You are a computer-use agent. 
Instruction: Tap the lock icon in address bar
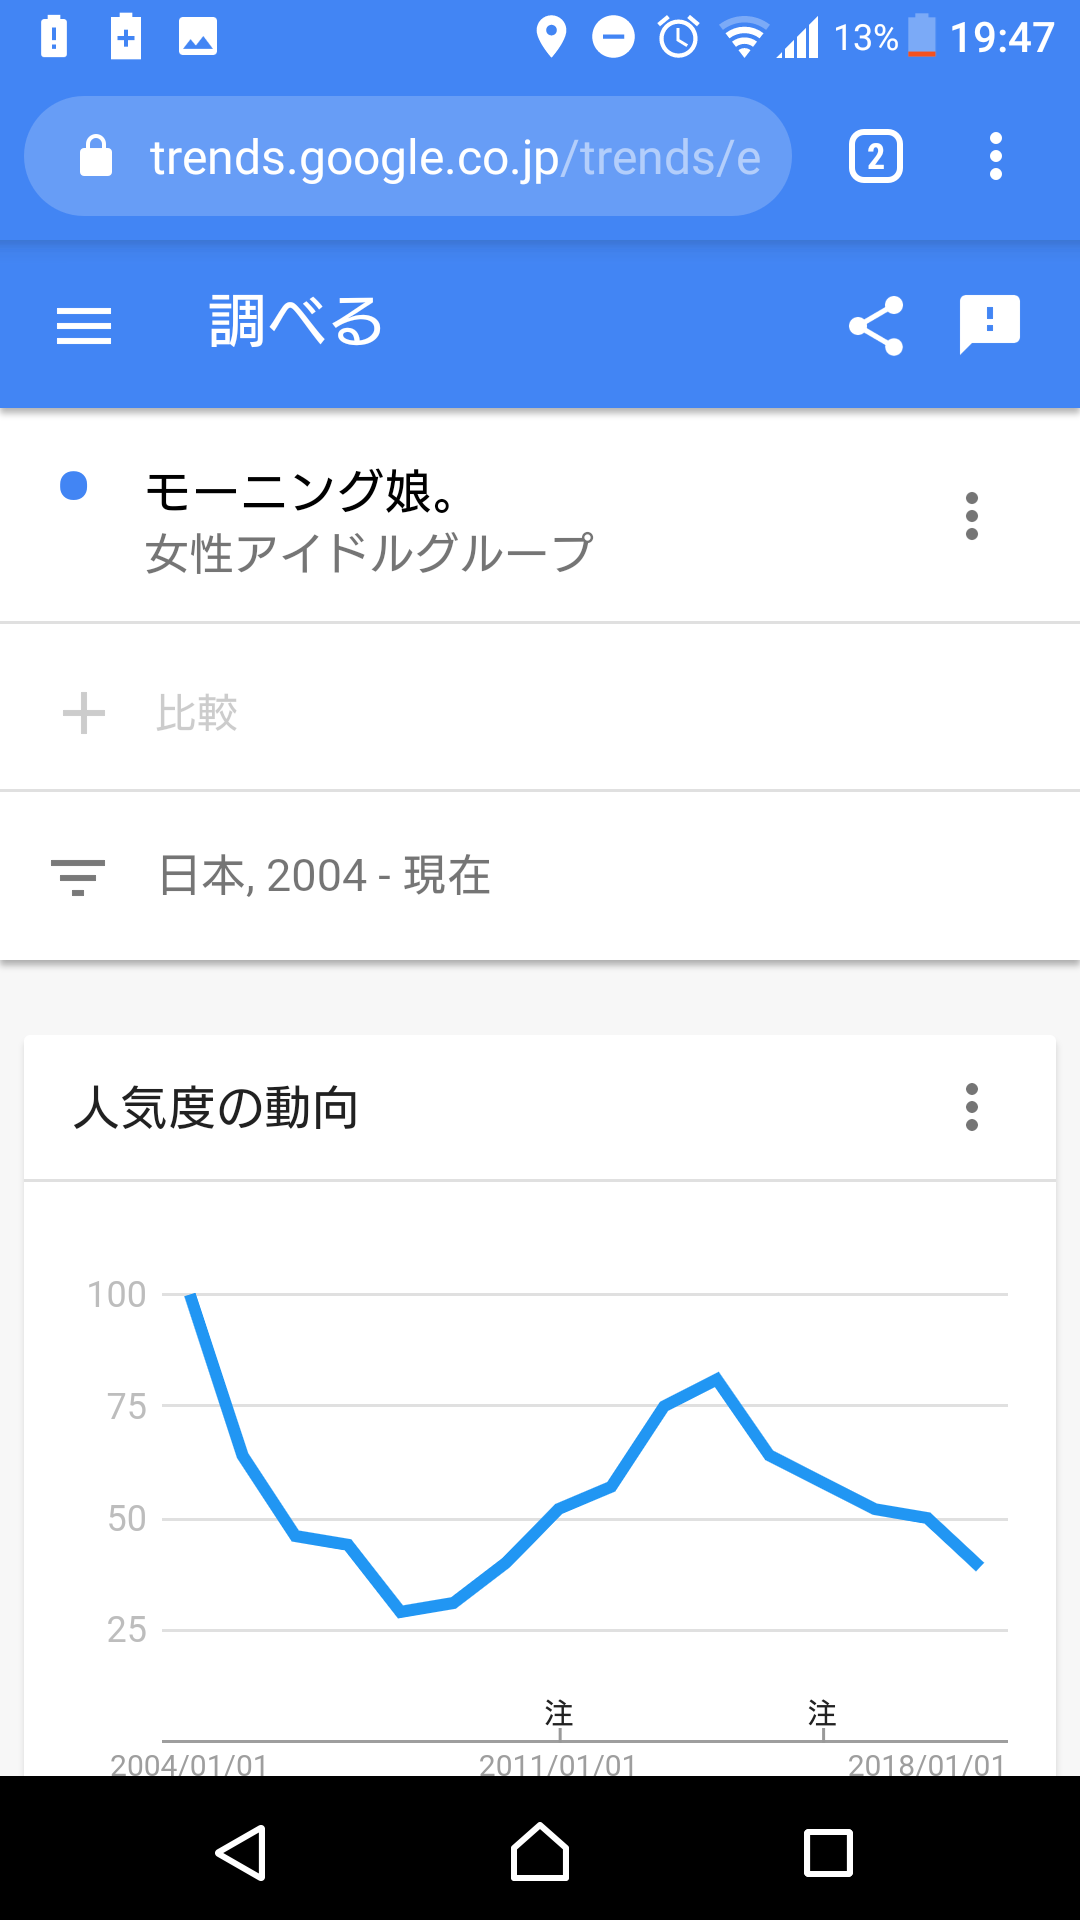[x=96, y=156]
